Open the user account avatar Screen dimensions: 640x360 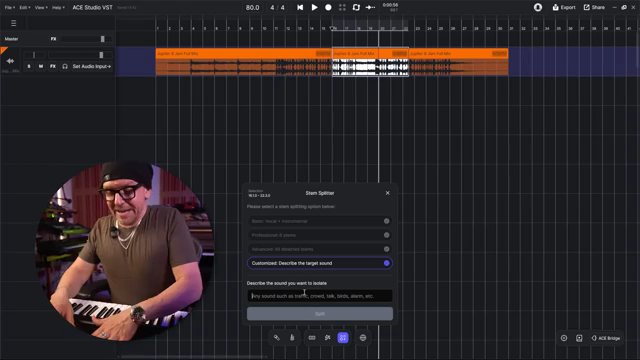538,7
